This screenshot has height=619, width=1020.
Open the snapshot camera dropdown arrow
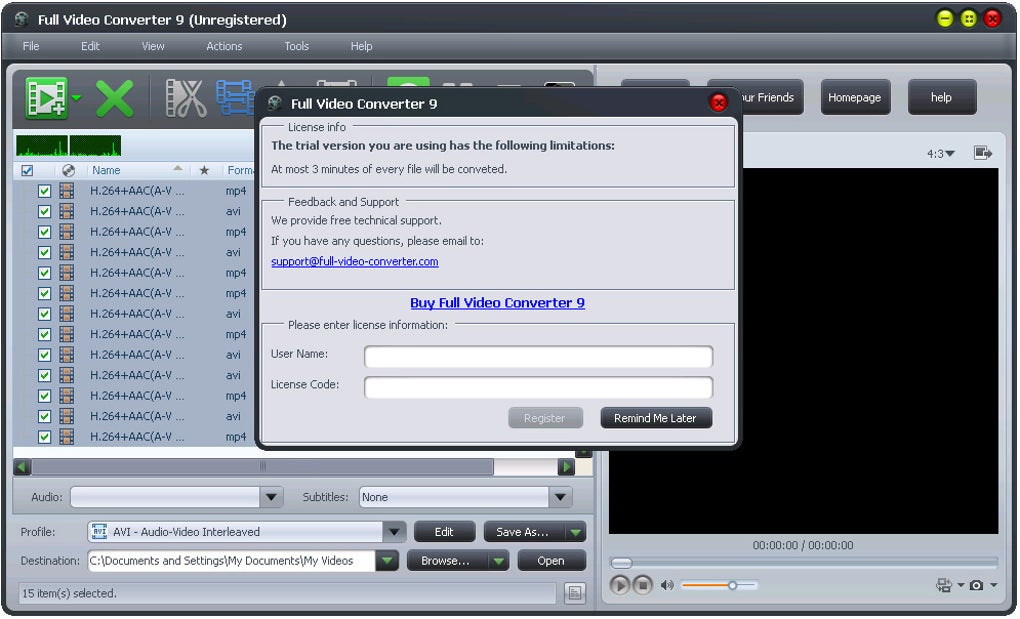[x=993, y=585]
